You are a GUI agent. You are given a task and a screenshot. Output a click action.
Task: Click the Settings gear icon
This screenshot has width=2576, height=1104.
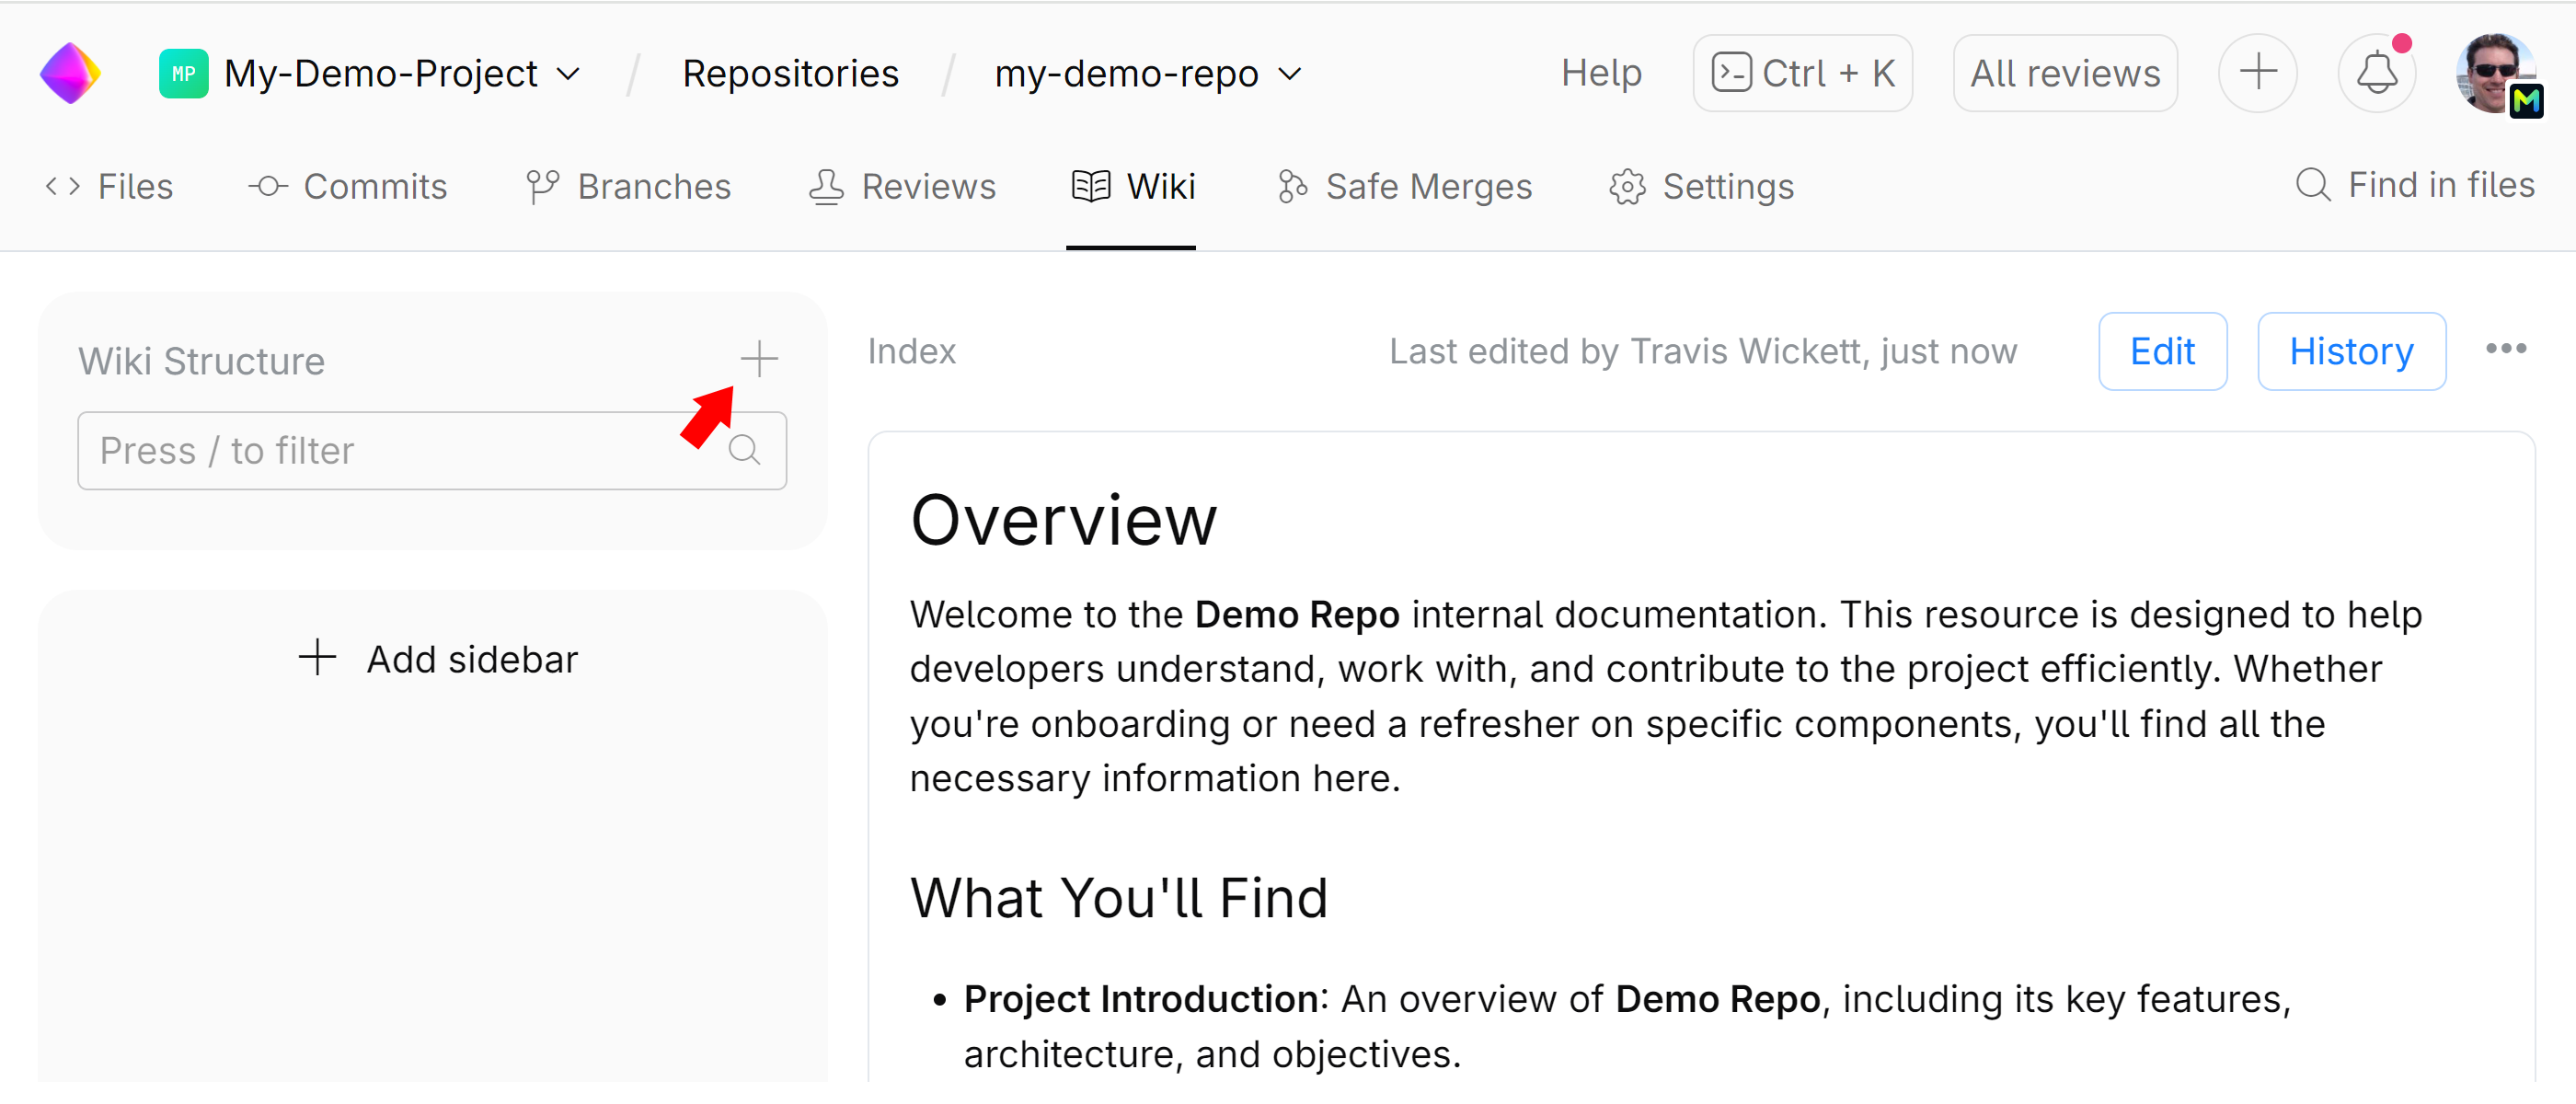1627,186
